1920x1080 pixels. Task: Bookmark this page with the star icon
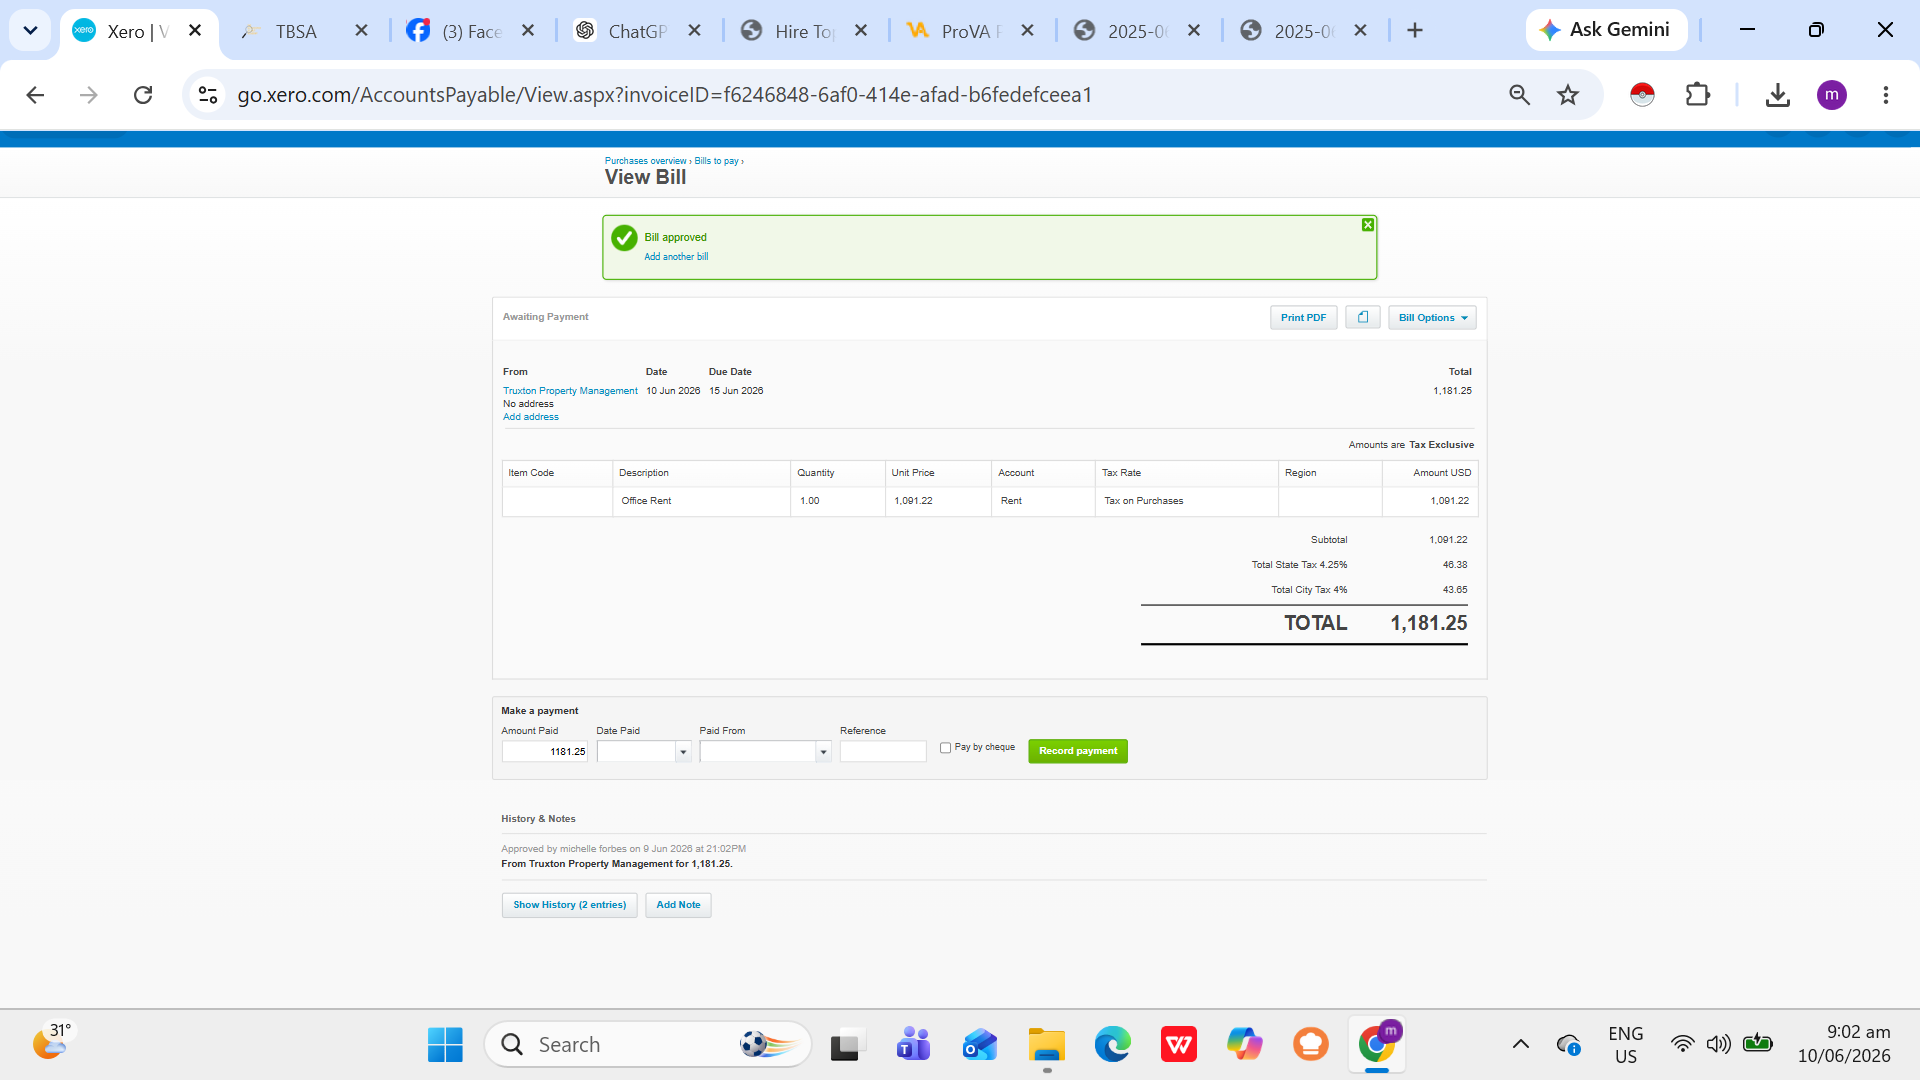point(1568,95)
